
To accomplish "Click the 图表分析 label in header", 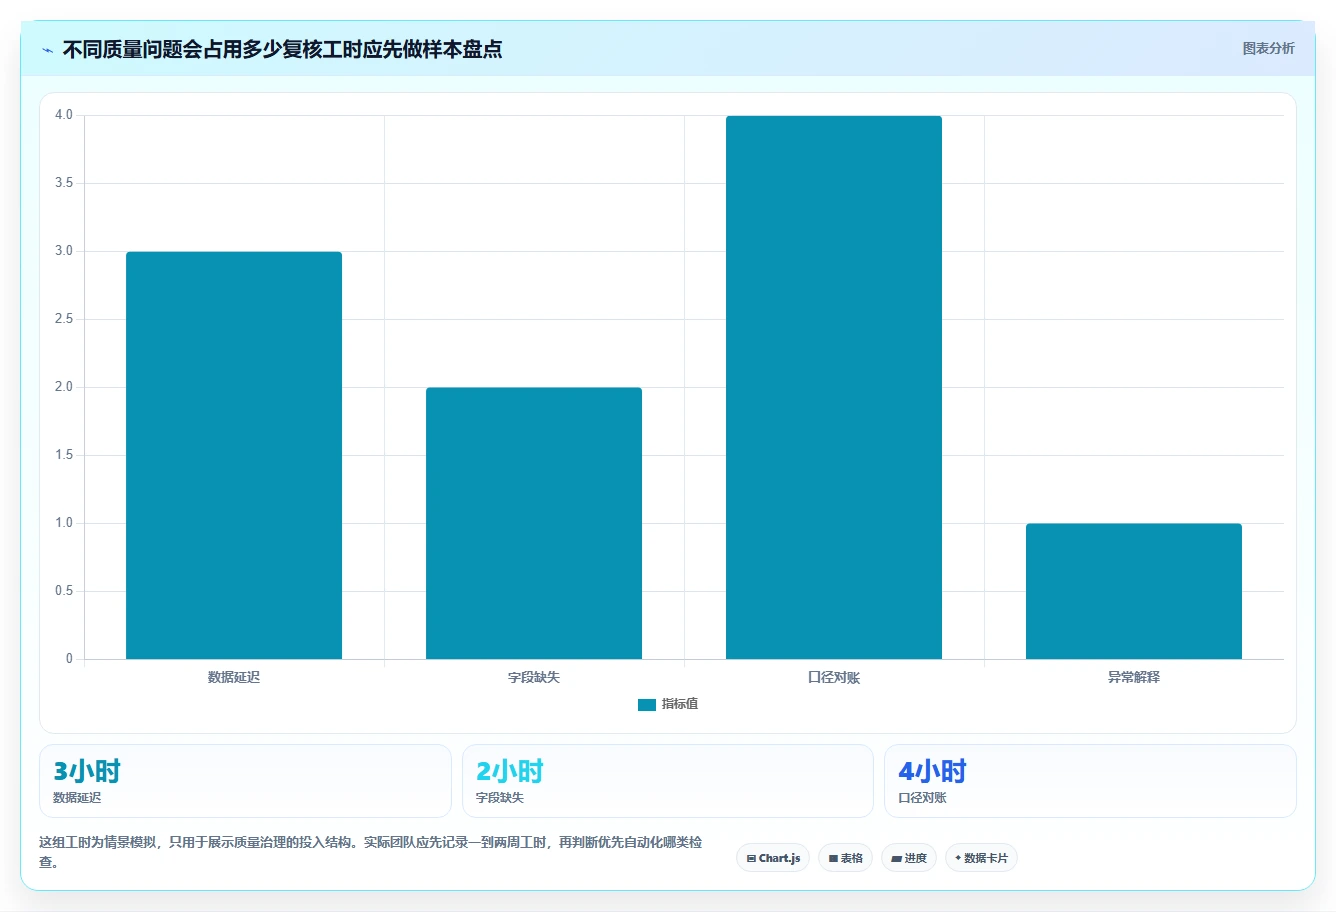I will tap(1268, 48).
